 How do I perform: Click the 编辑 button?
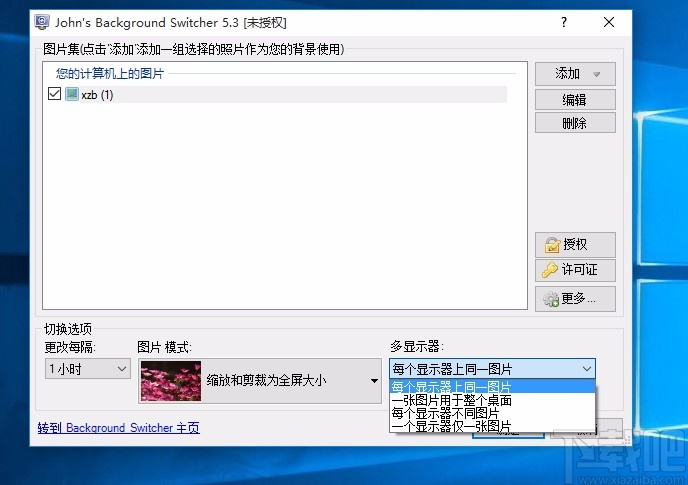[575, 100]
